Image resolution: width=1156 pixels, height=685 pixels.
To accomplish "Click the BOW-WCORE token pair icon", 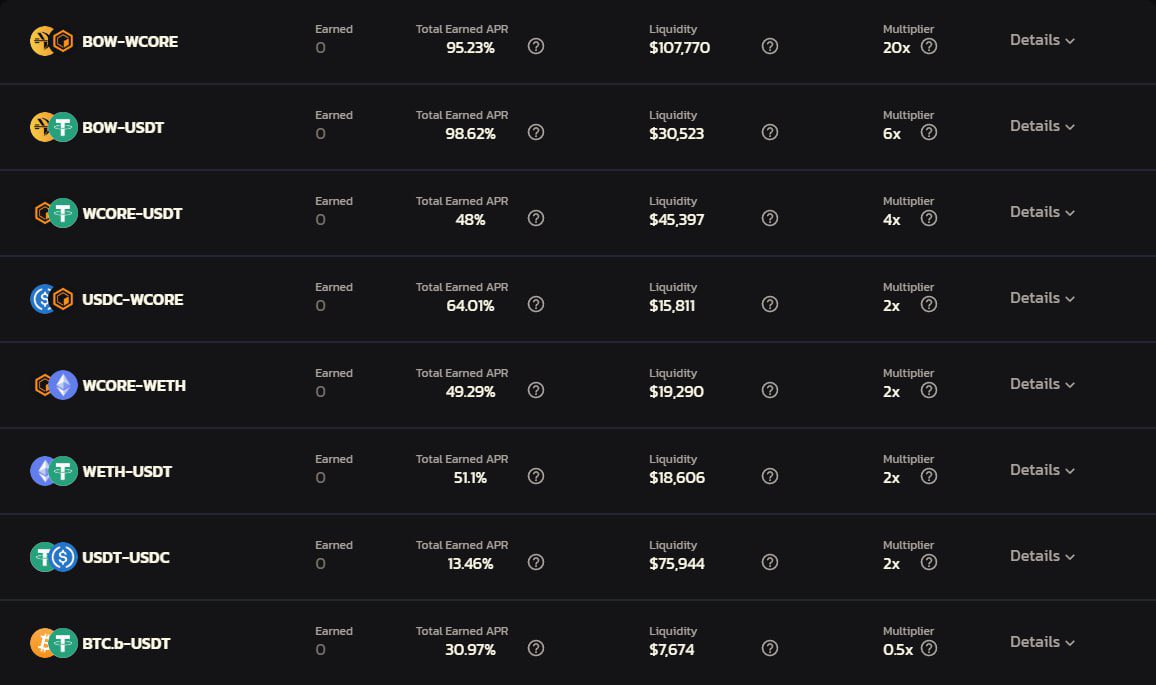I will tap(53, 41).
